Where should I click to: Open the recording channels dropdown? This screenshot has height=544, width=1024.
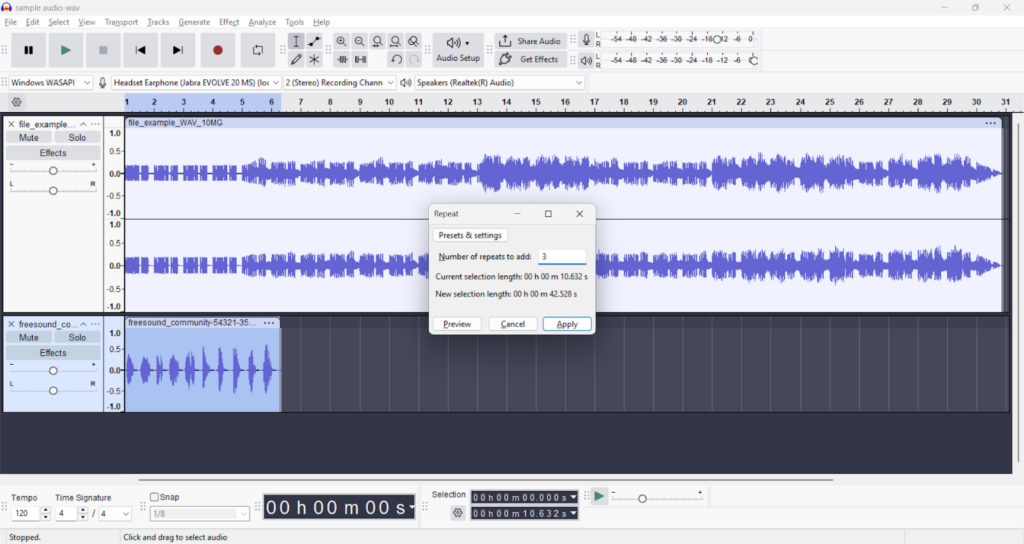340,82
